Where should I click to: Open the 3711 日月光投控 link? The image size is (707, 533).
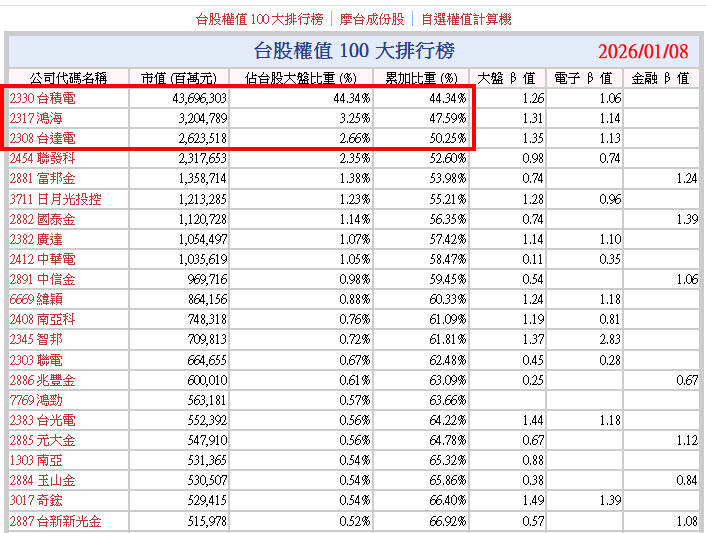click(55, 199)
